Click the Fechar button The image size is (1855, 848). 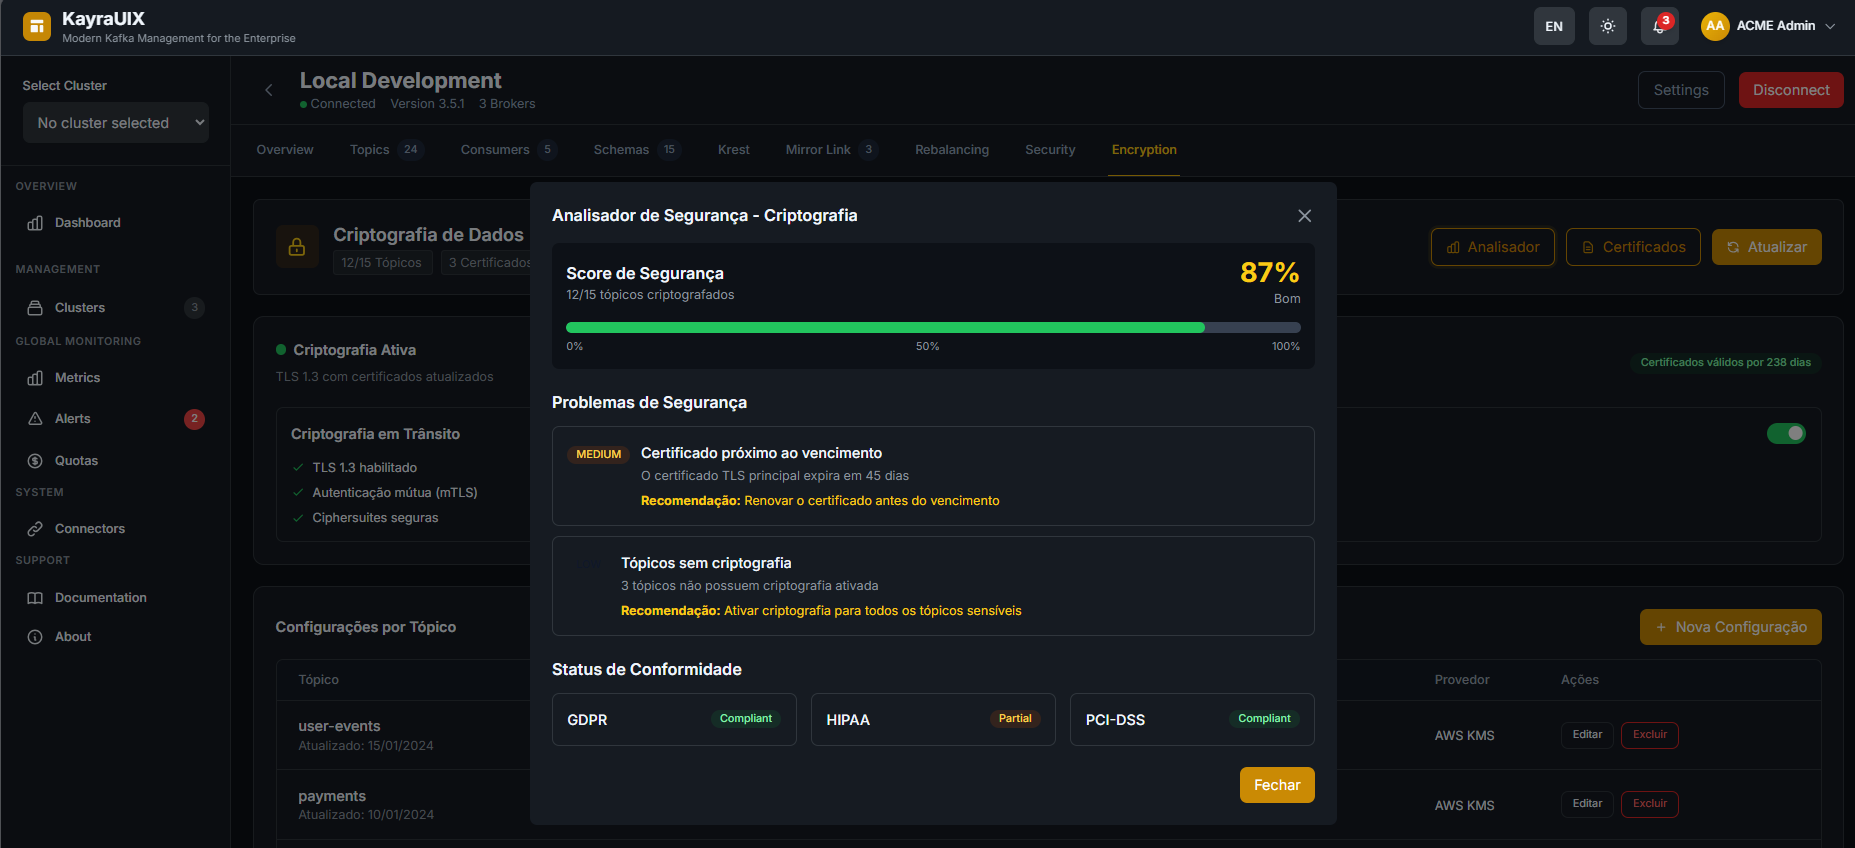(x=1277, y=785)
